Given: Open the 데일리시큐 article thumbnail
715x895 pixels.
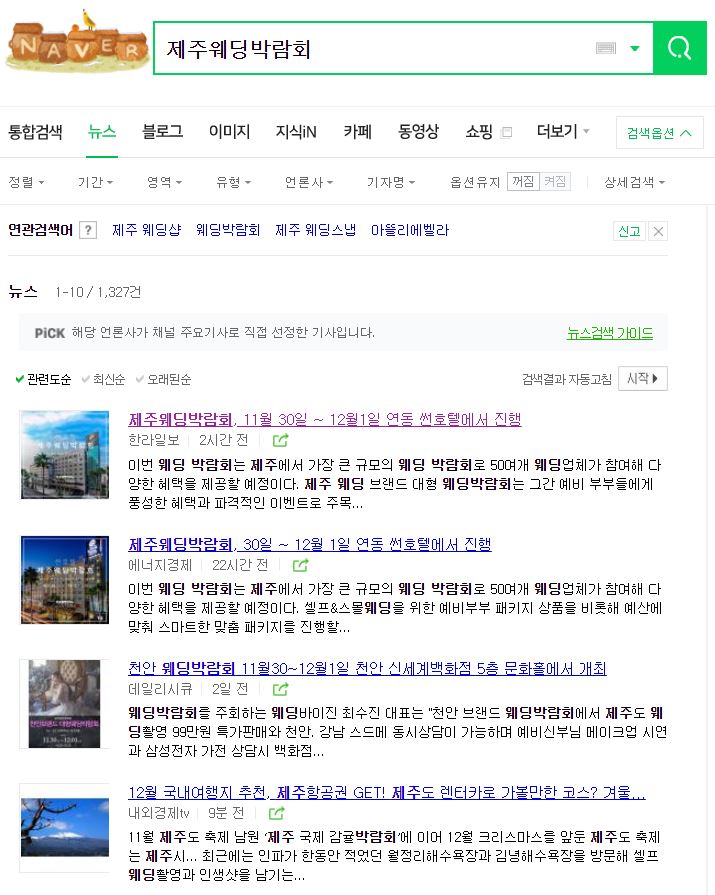Looking at the screenshot, I should click(x=64, y=704).
